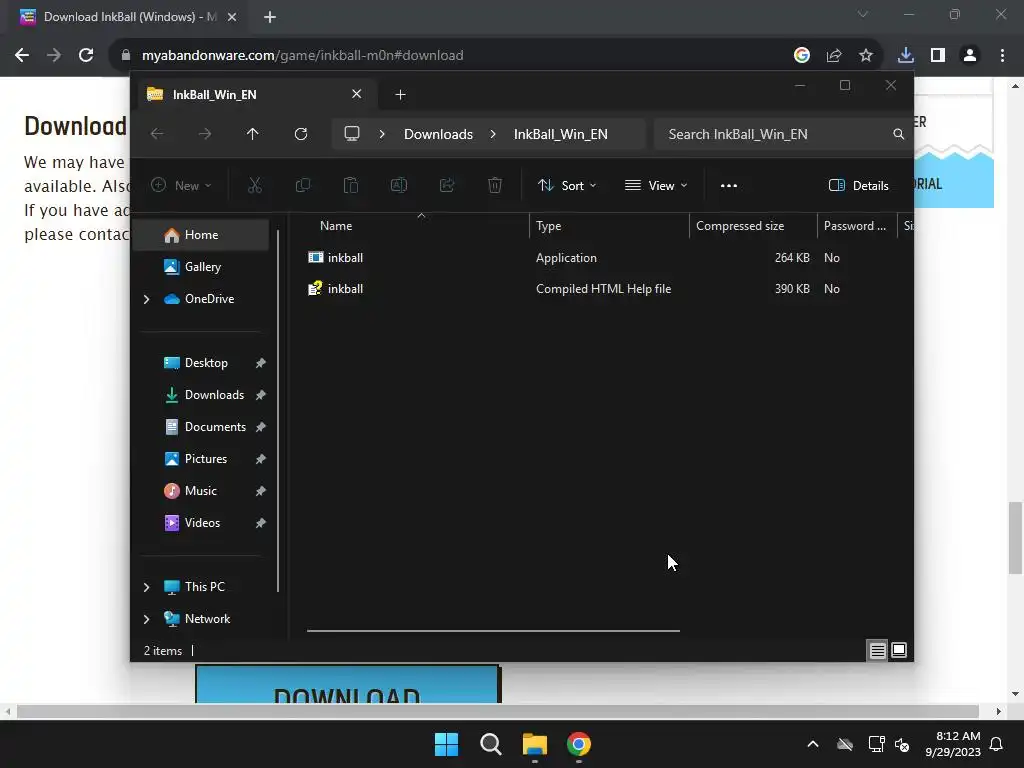Click the Google icon in address bar
Screen dimensions: 1024x768
802,56
